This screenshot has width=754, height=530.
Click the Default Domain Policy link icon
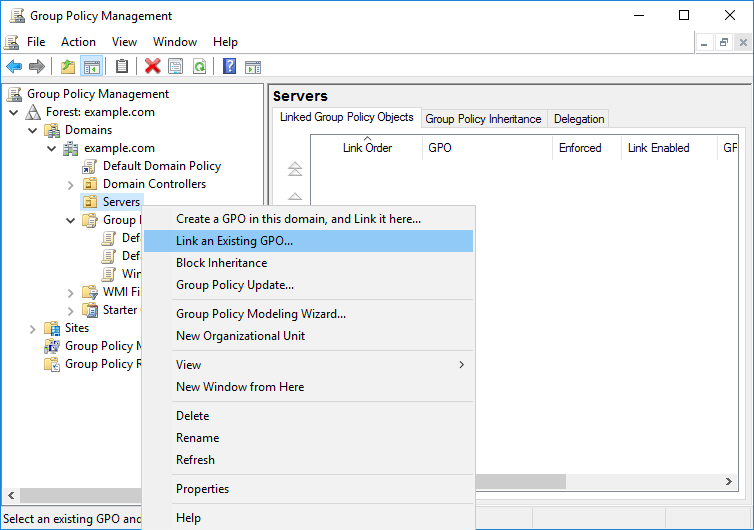(89, 166)
